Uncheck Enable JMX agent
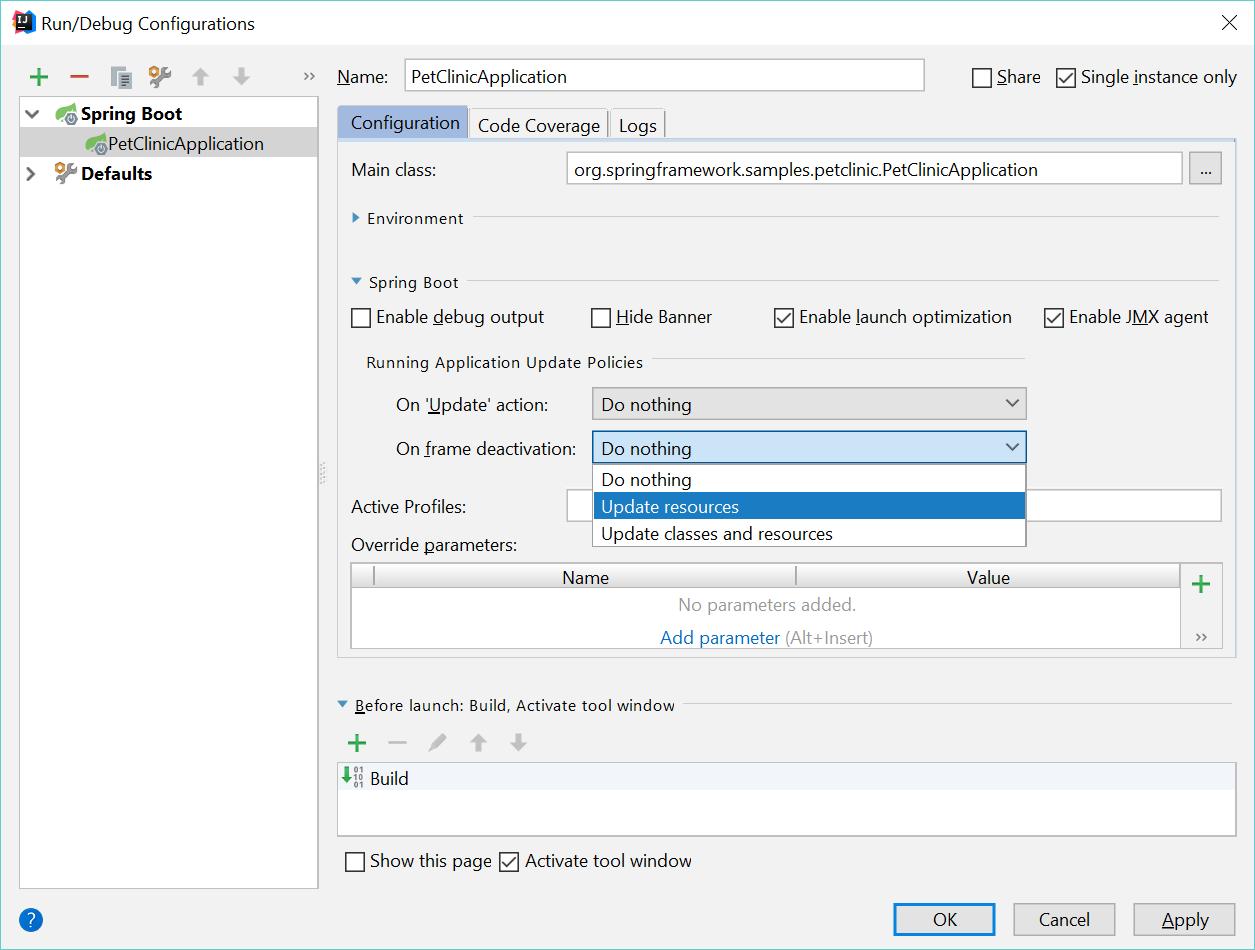 (x=1054, y=318)
